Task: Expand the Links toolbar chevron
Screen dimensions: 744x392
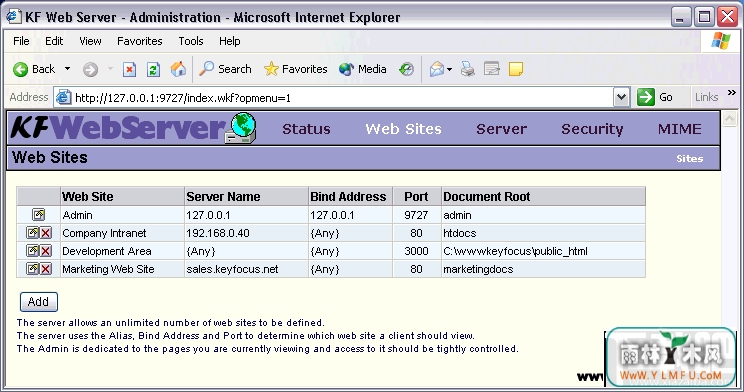Action: (x=732, y=93)
